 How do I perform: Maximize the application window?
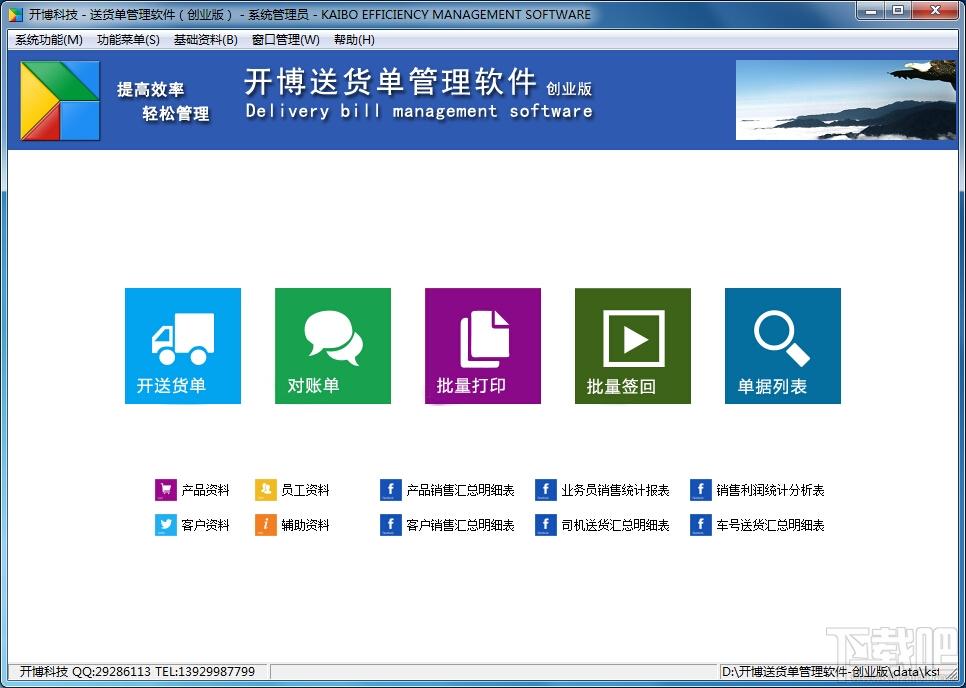click(x=898, y=10)
